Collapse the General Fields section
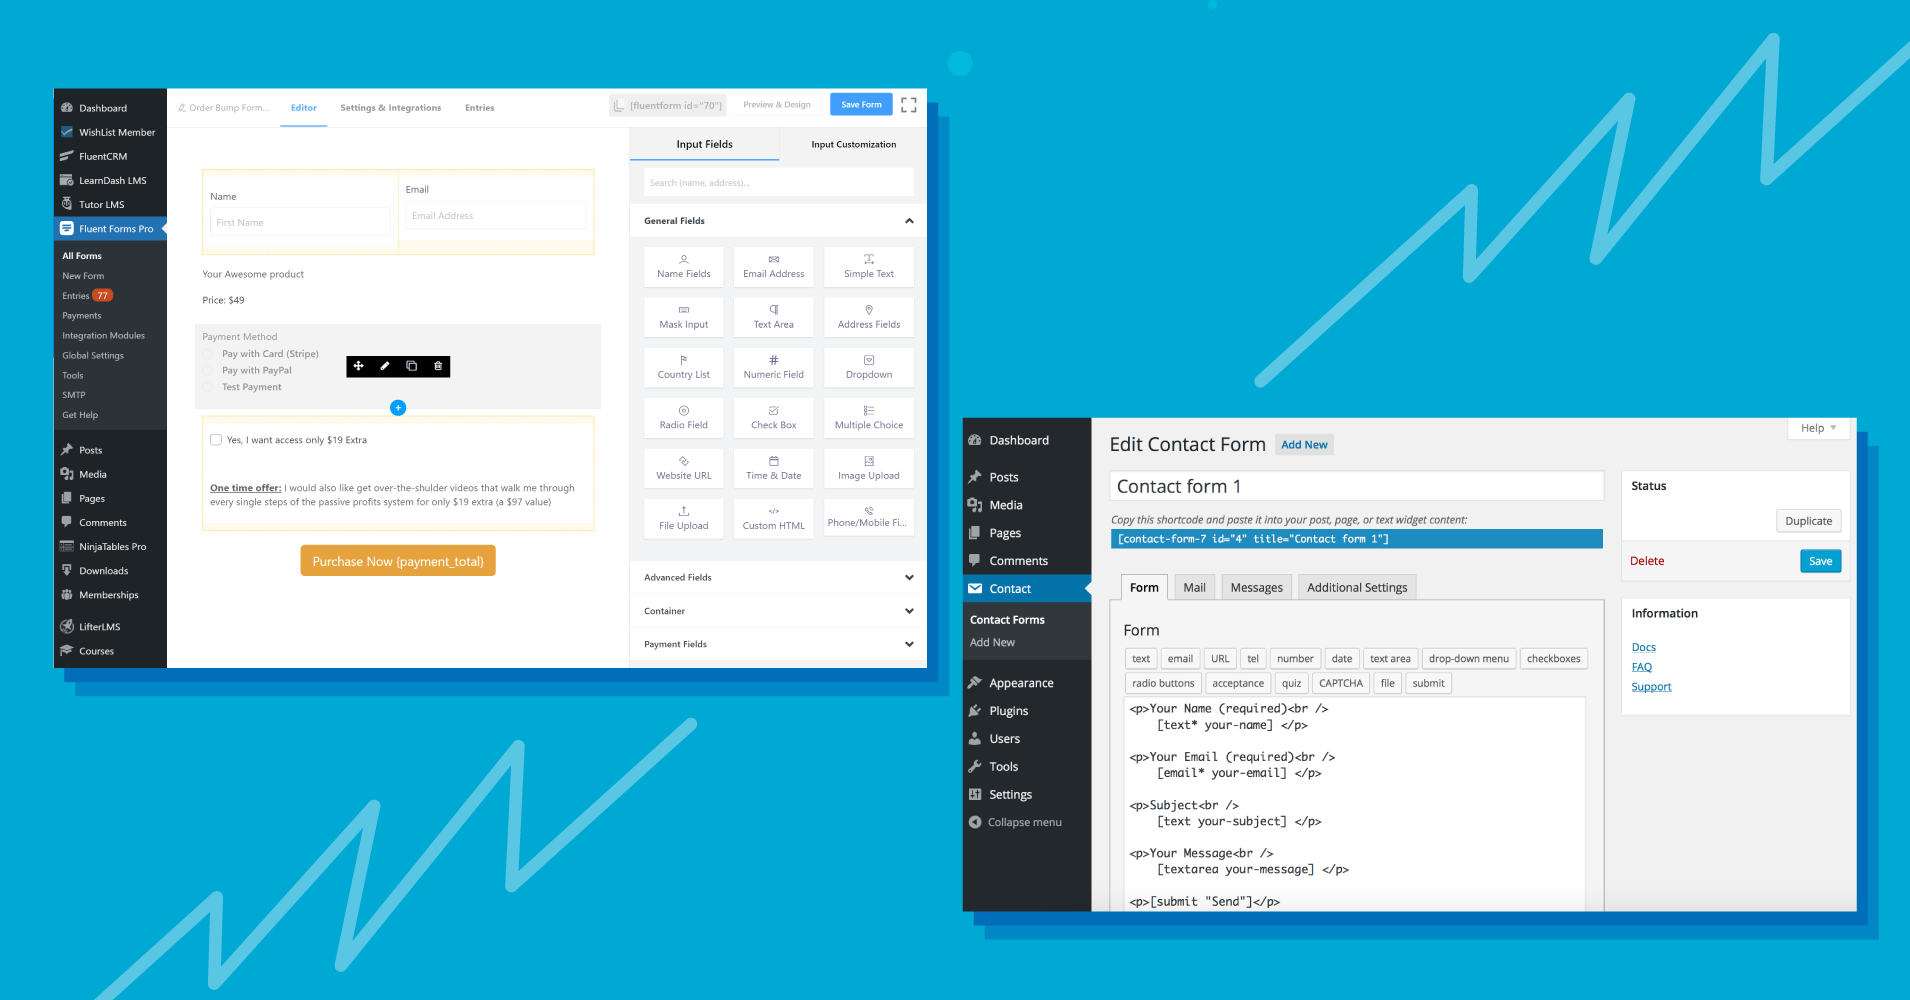This screenshot has width=1910, height=1000. tap(908, 220)
